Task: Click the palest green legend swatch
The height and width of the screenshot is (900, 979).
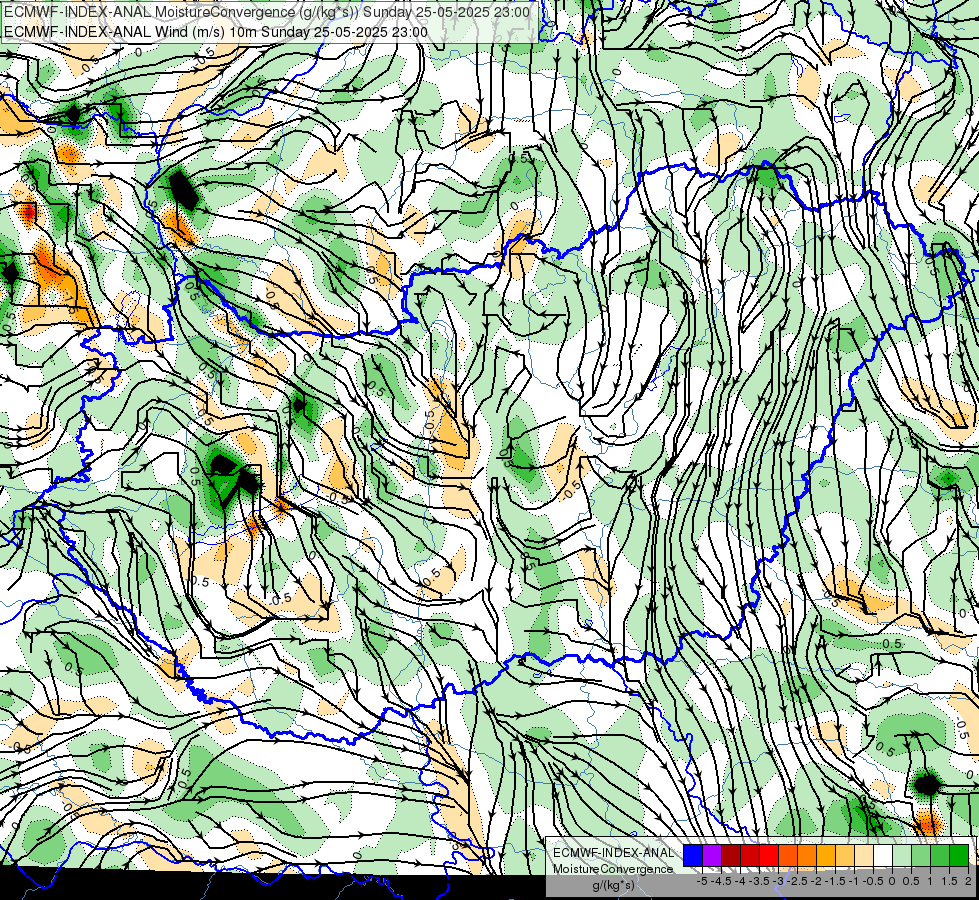Action: pos(902,856)
